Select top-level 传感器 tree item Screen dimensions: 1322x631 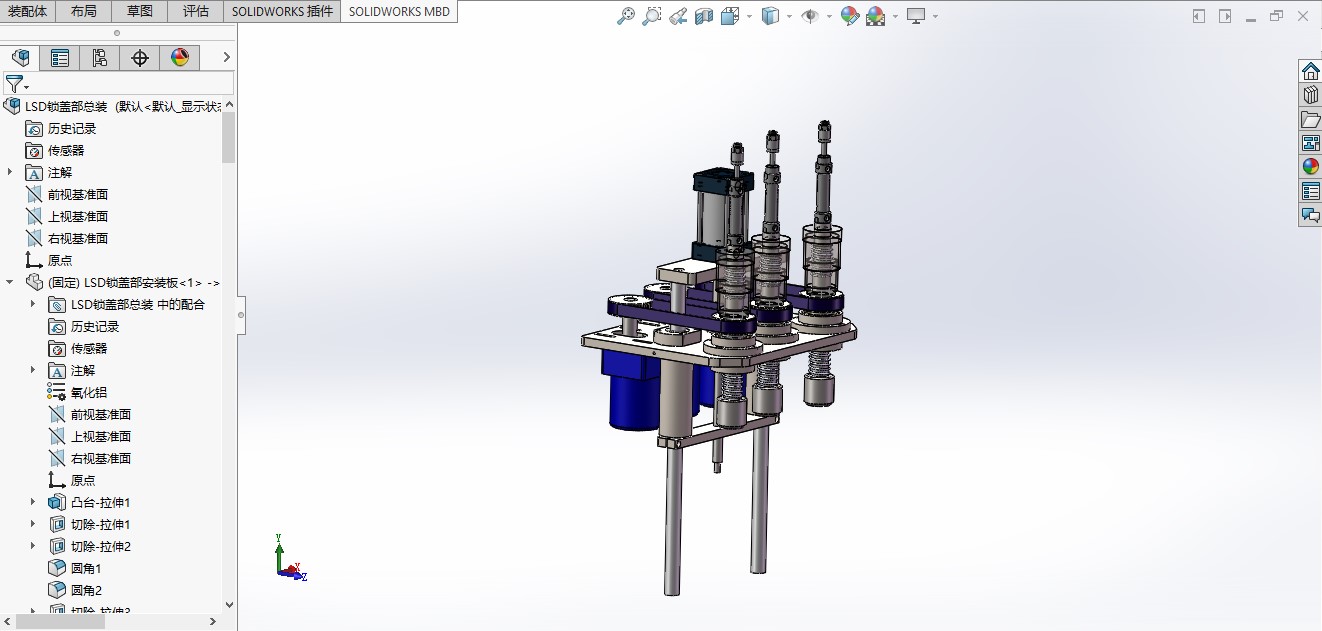pos(55,150)
